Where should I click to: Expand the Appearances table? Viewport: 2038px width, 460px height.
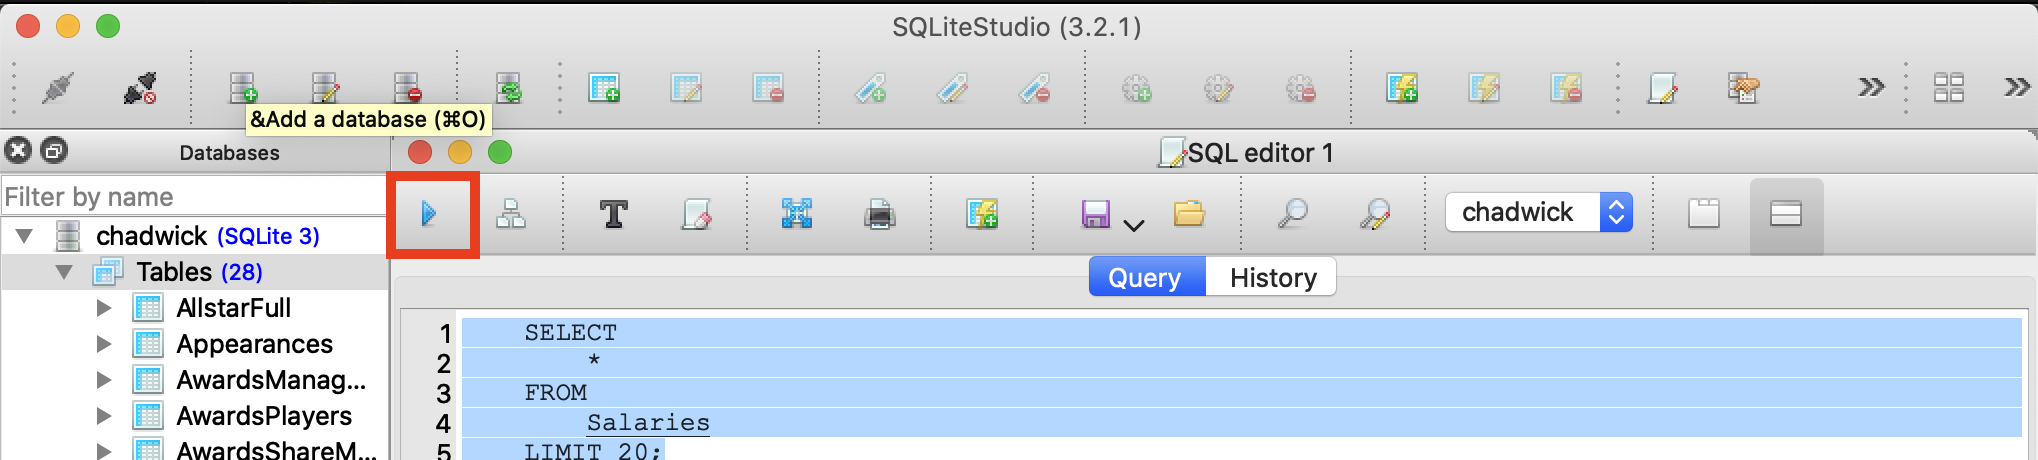point(103,344)
